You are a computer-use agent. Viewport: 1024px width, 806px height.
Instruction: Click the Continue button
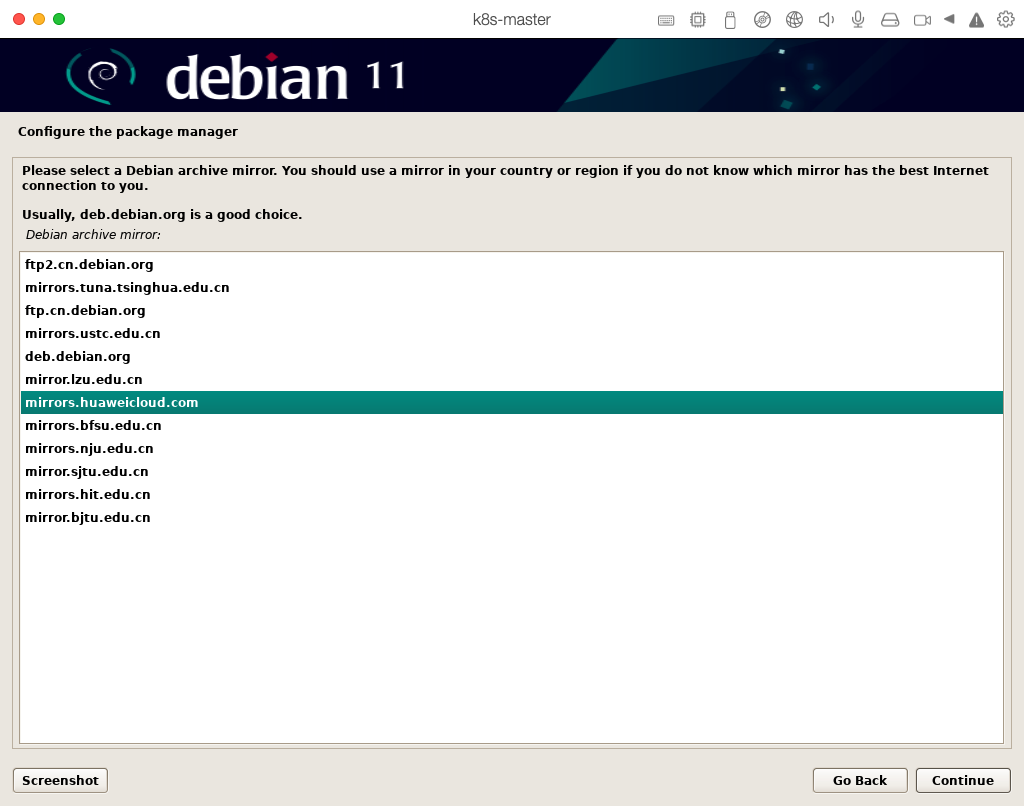click(963, 780)
